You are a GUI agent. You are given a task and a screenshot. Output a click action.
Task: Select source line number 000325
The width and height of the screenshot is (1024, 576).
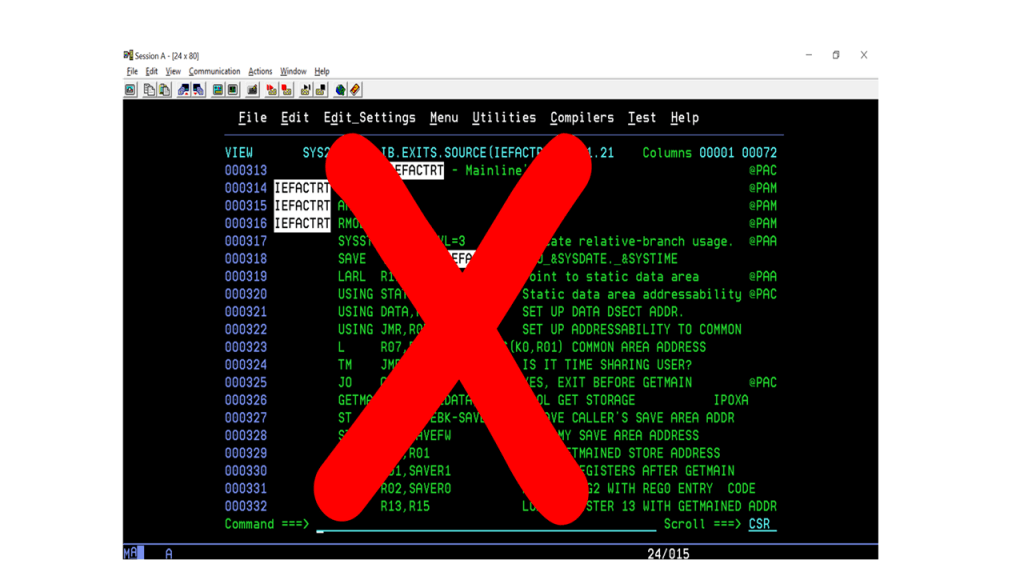246,382
